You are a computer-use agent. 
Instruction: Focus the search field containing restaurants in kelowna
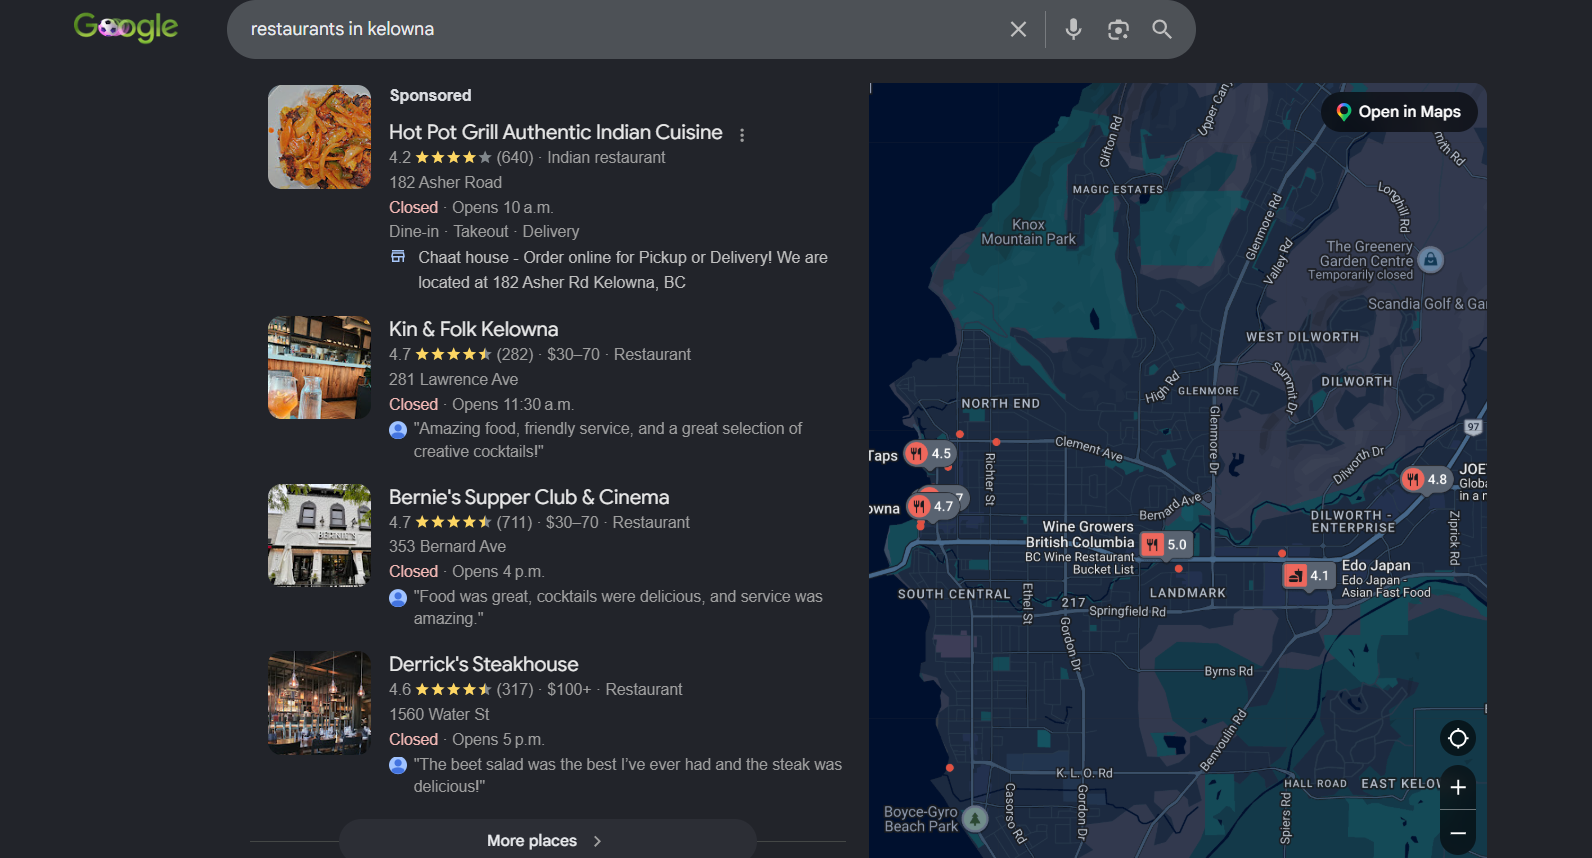620,29
